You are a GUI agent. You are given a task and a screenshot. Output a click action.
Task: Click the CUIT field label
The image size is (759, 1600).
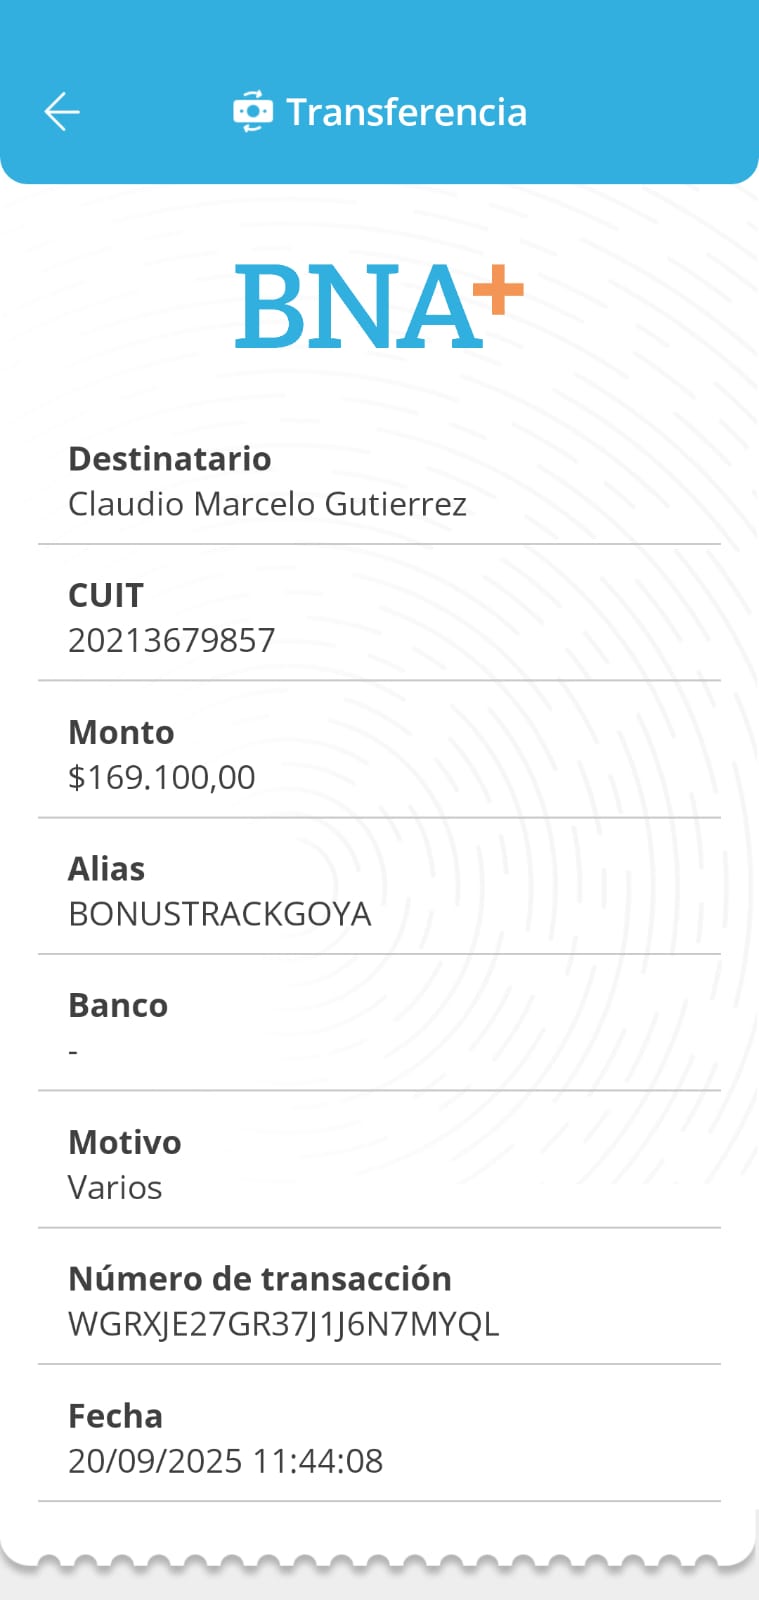pos(105,595)
